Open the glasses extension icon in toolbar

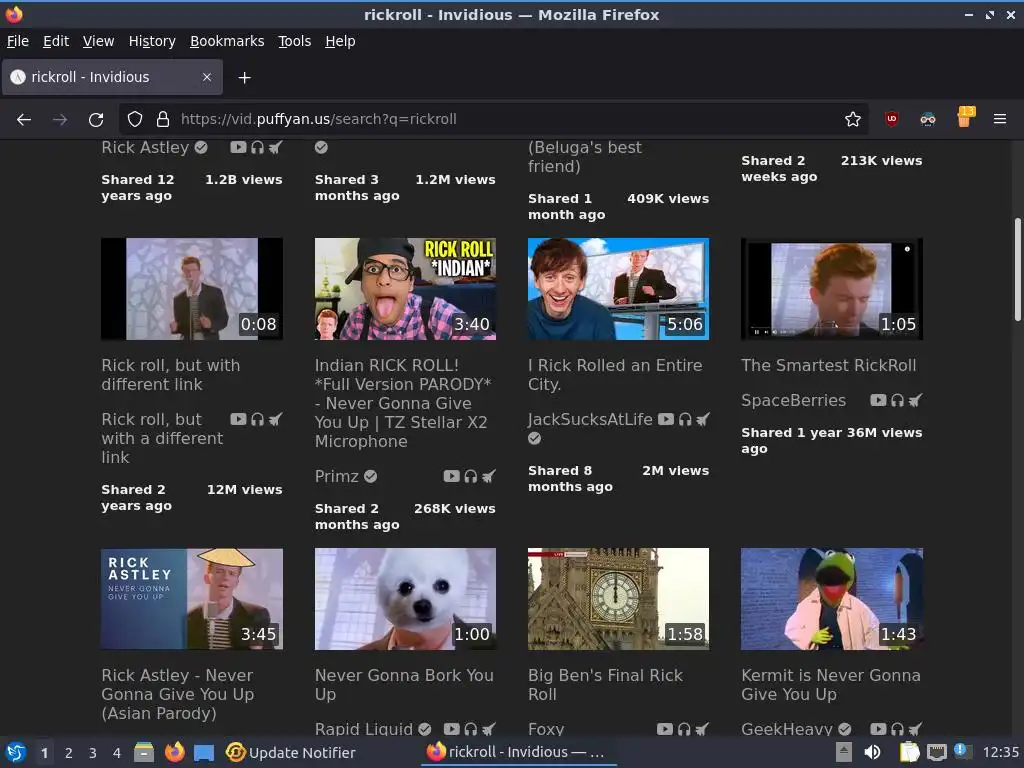[927, 119]
